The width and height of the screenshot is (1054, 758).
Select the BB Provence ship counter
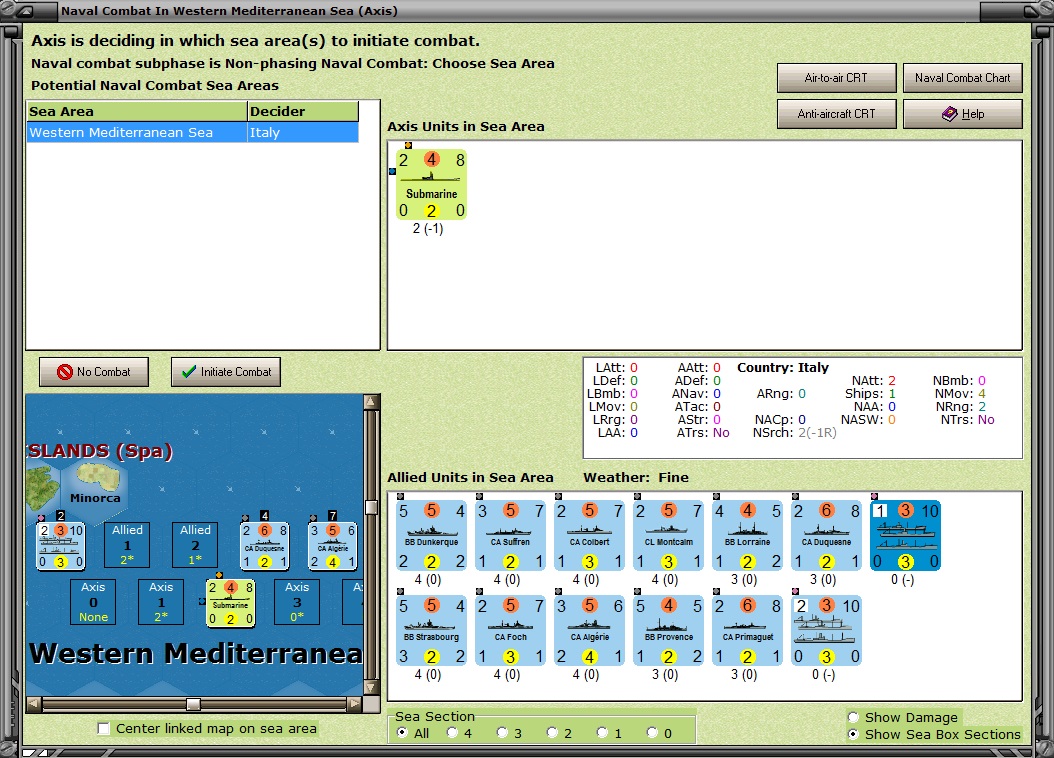(x=668, y=631)
